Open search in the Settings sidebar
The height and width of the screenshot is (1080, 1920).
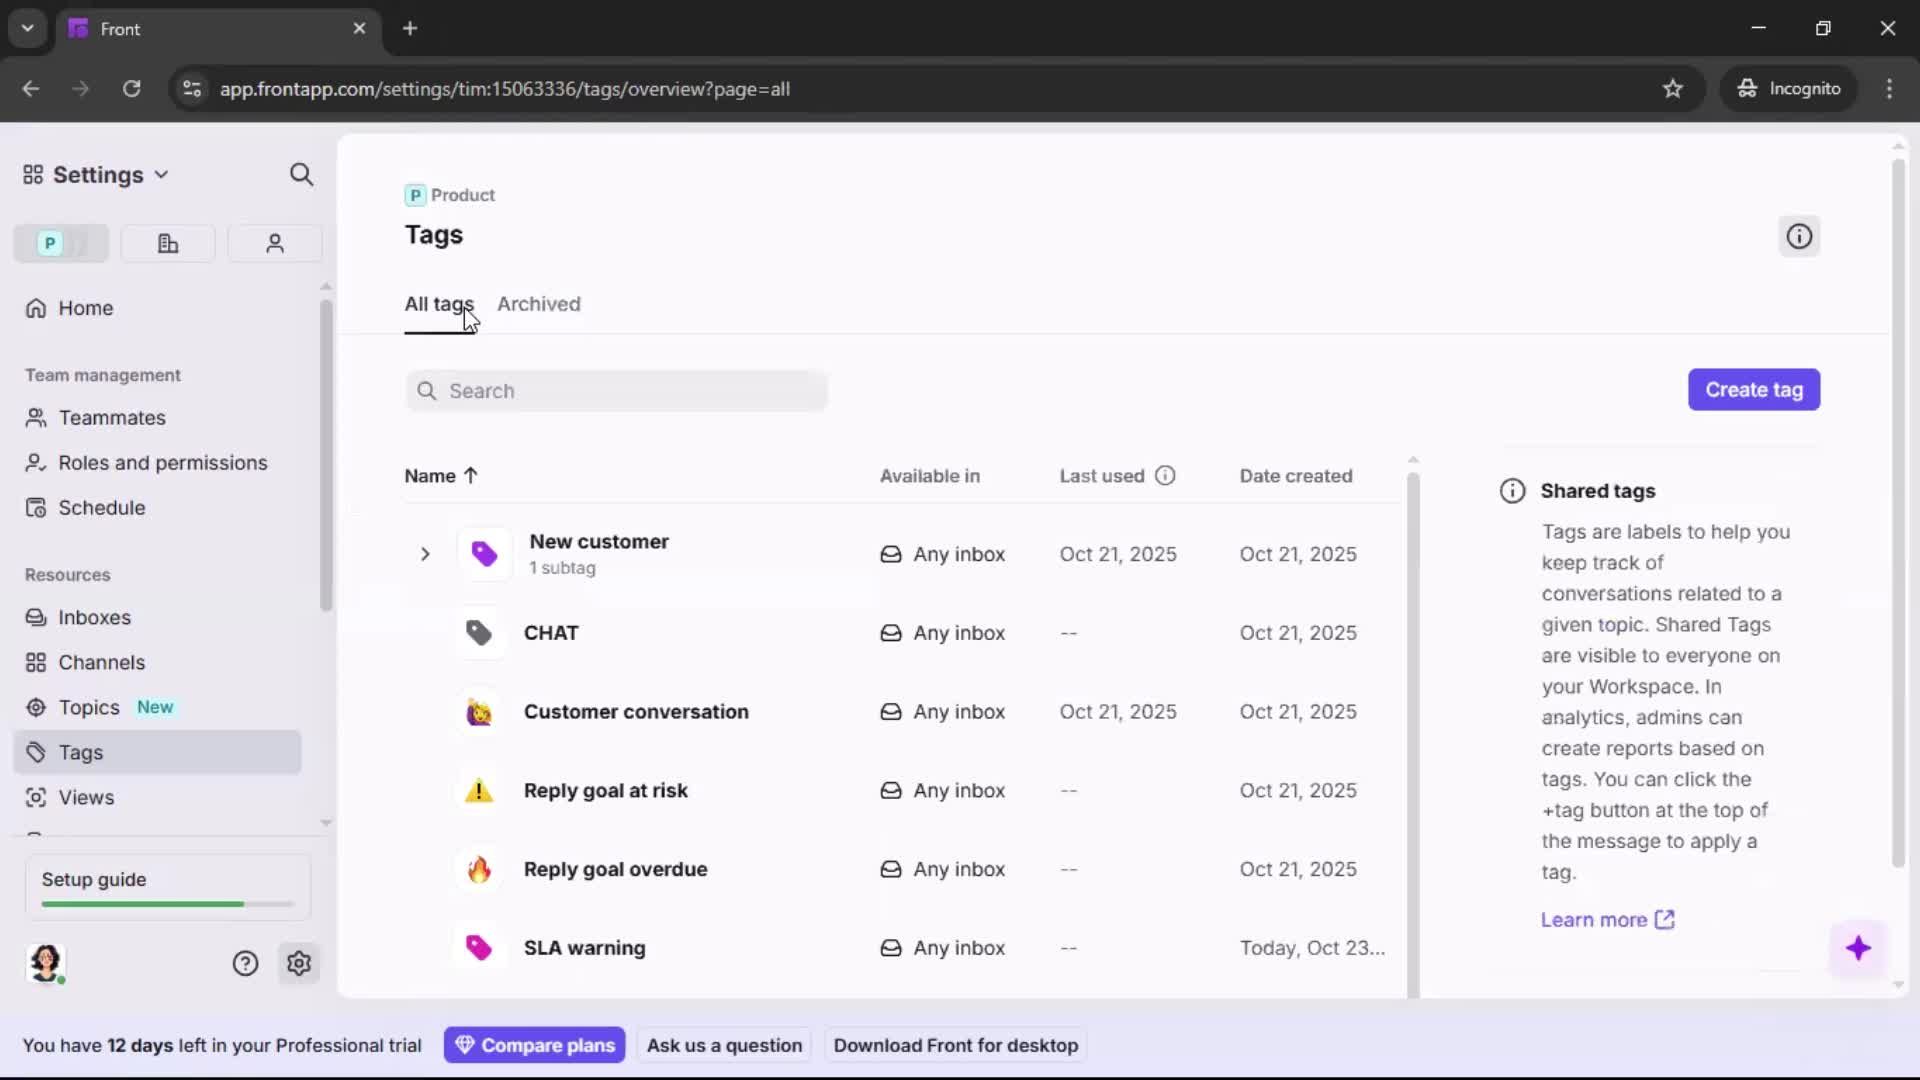301,174
